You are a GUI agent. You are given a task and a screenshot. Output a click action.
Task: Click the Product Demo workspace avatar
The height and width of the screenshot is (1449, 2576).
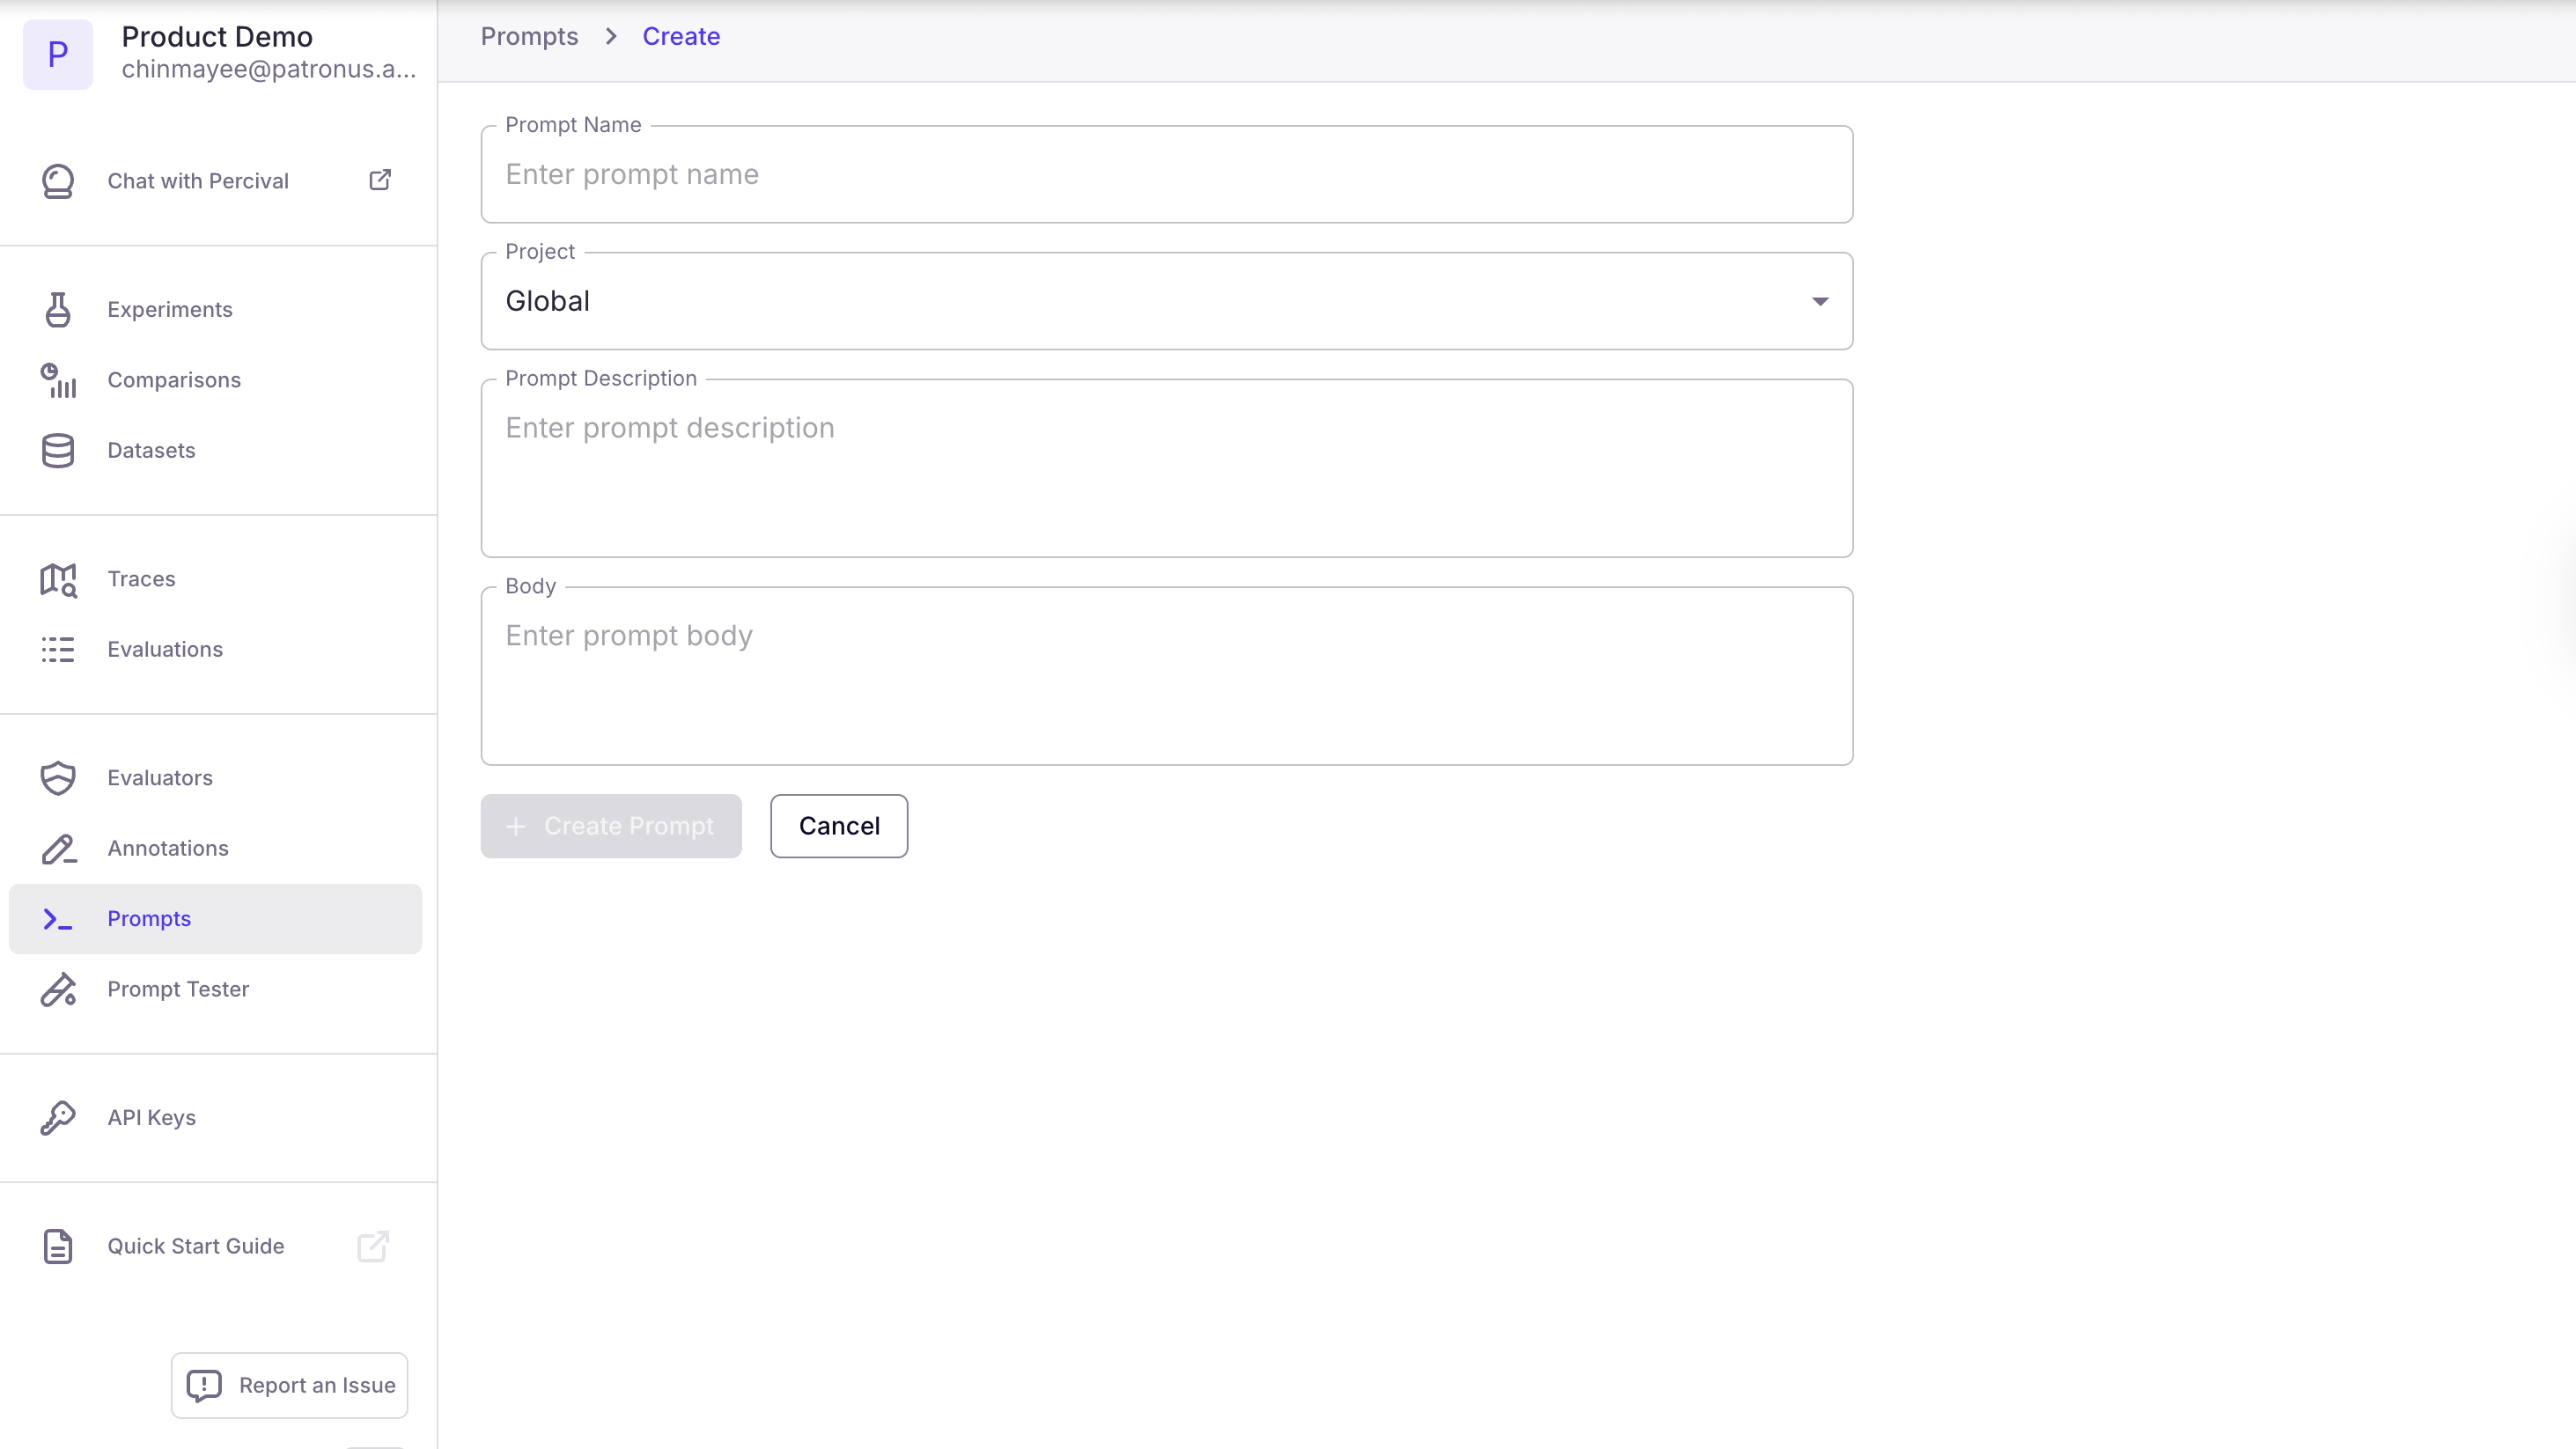(x=58, y=54)
